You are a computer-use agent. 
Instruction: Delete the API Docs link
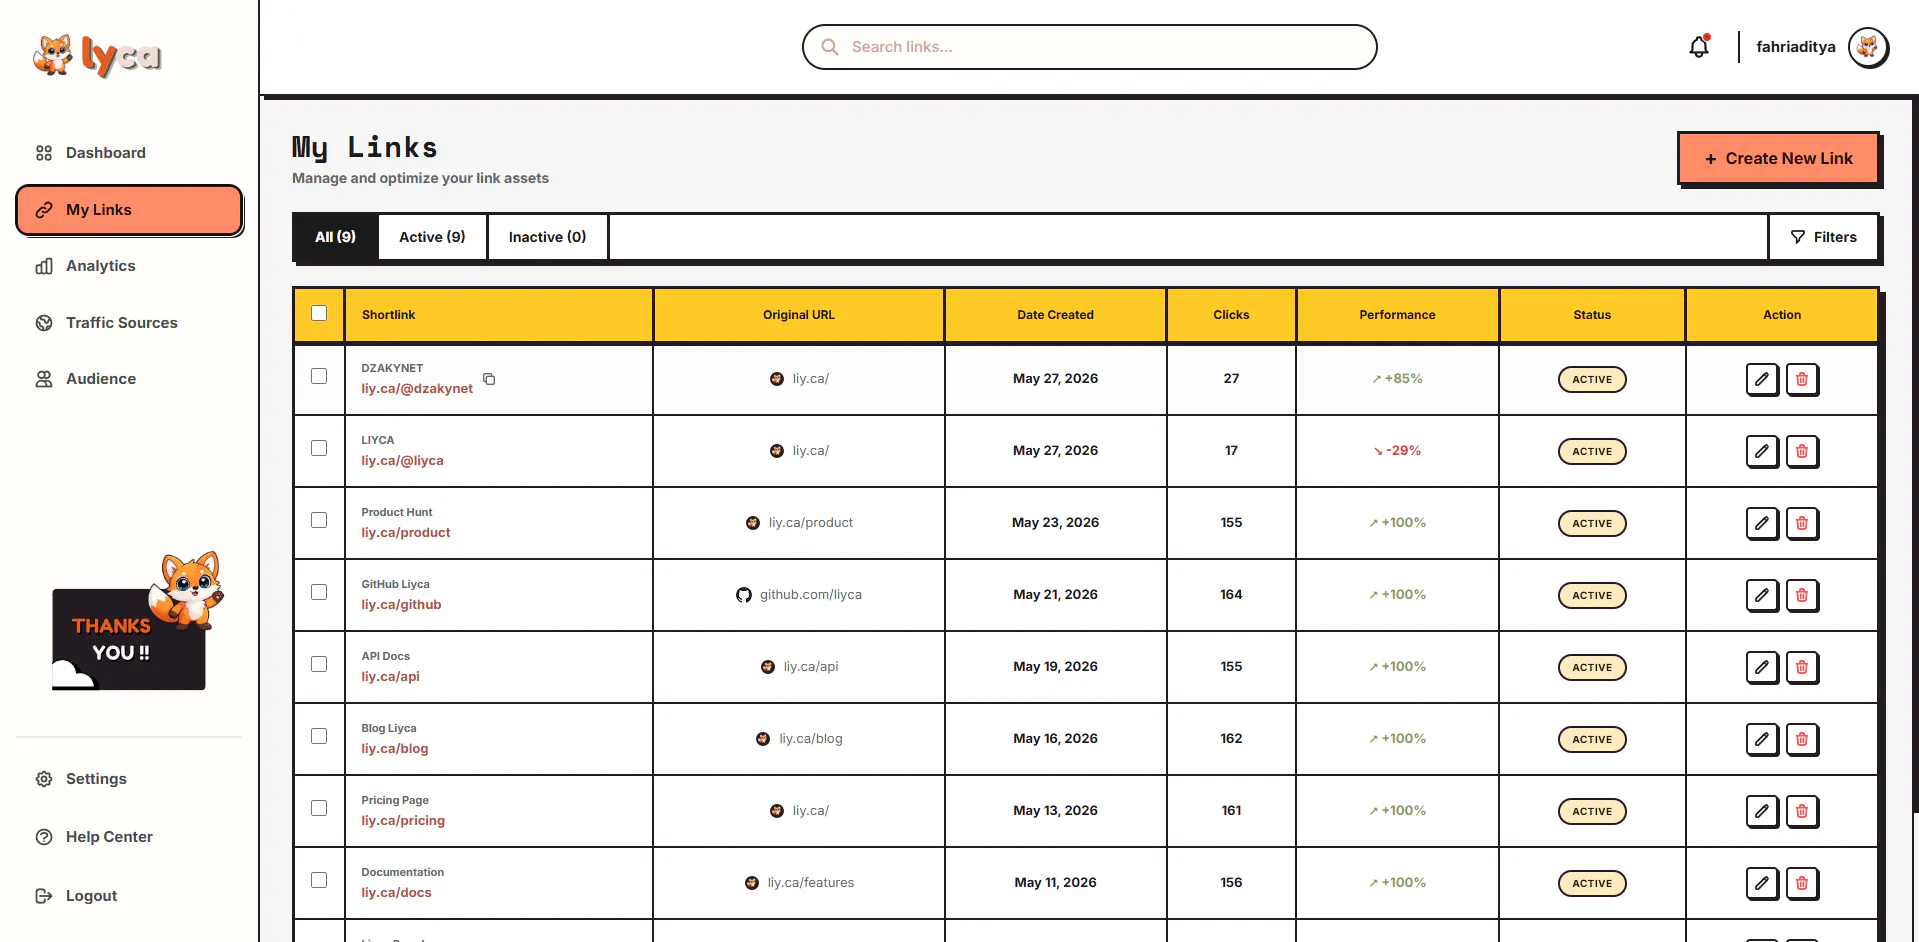pos(1802,667)
